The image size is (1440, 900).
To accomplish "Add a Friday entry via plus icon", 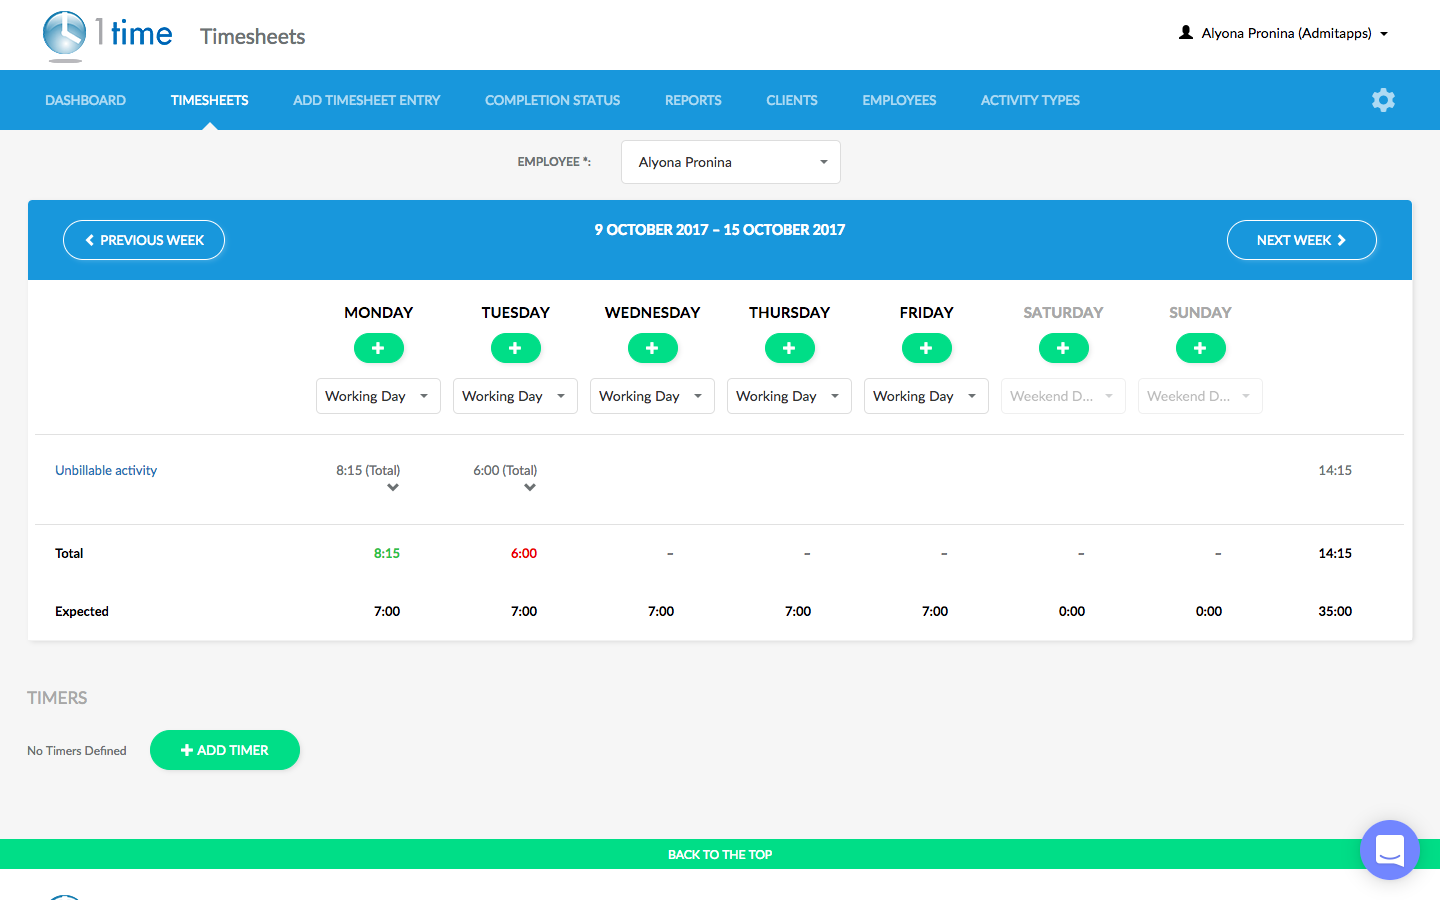I will point(926,348).
